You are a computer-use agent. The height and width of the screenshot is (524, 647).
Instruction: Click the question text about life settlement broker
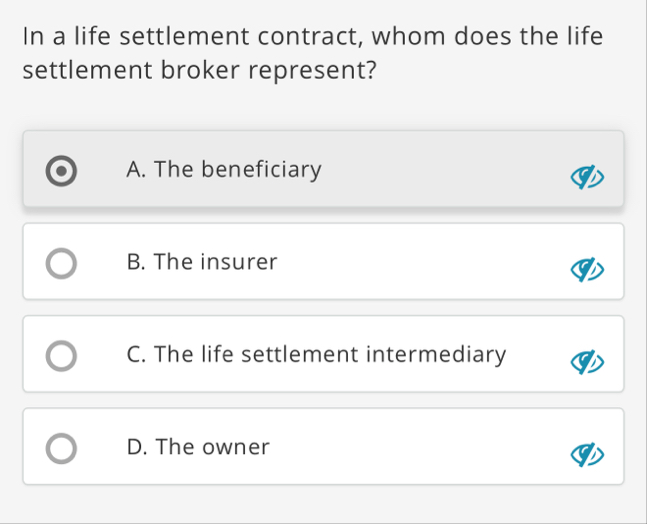[x=312, y=53]
